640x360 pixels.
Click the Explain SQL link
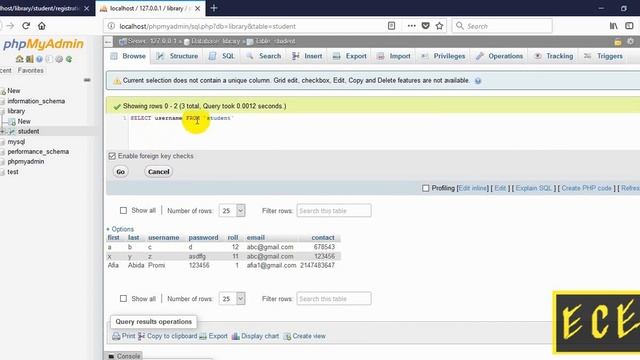533,188
